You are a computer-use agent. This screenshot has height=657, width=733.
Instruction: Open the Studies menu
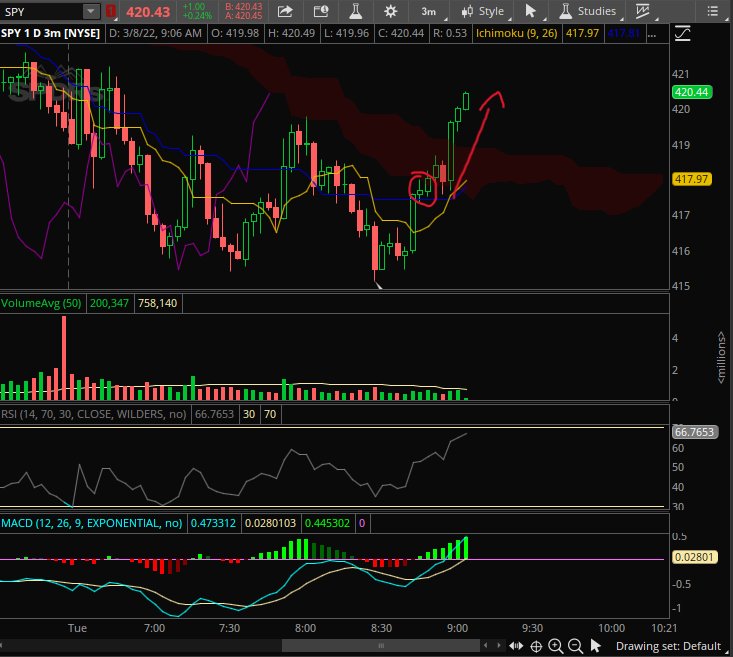pos(588,11)
